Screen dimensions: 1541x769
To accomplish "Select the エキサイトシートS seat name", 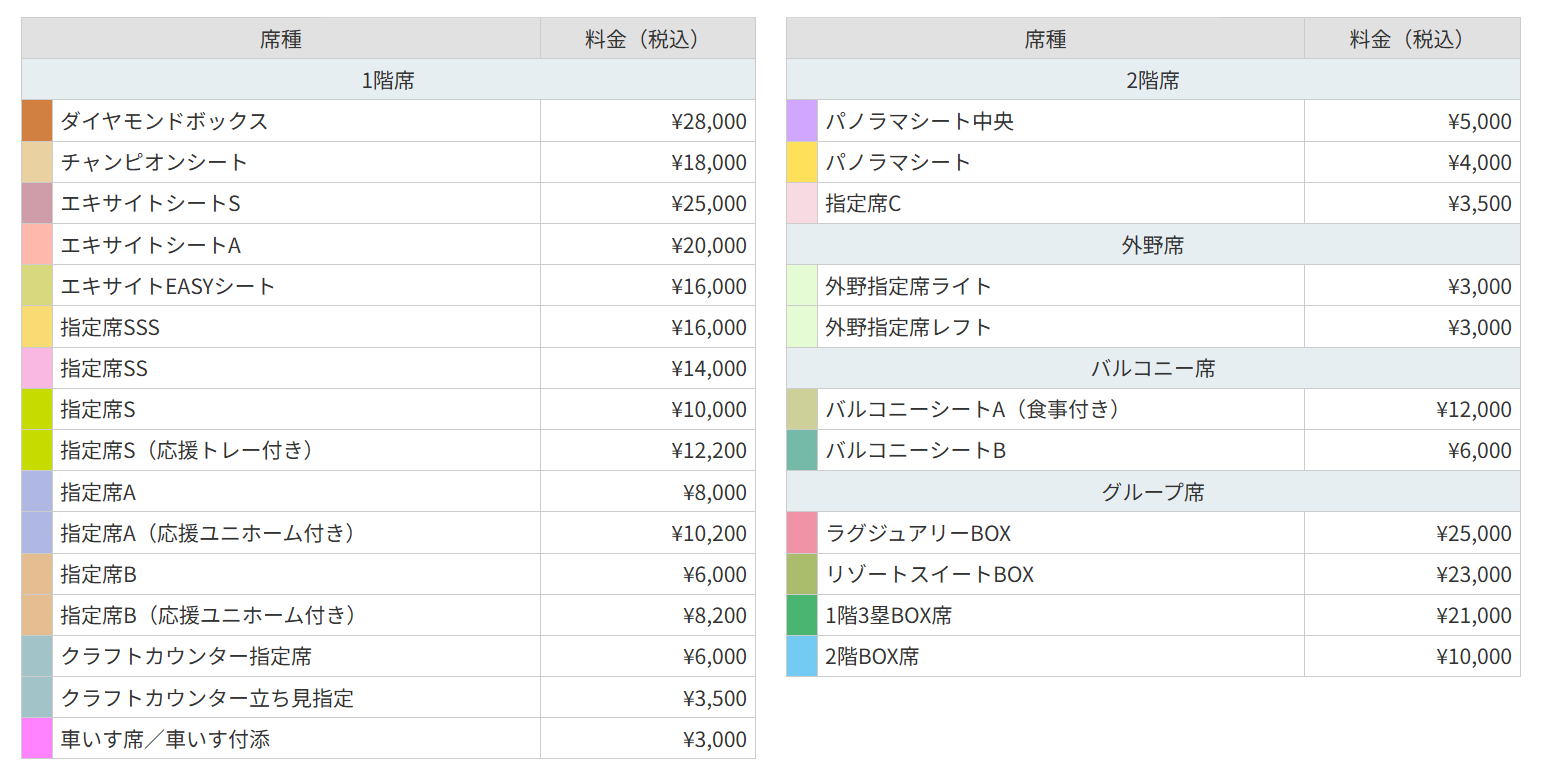I will point(150,204).
